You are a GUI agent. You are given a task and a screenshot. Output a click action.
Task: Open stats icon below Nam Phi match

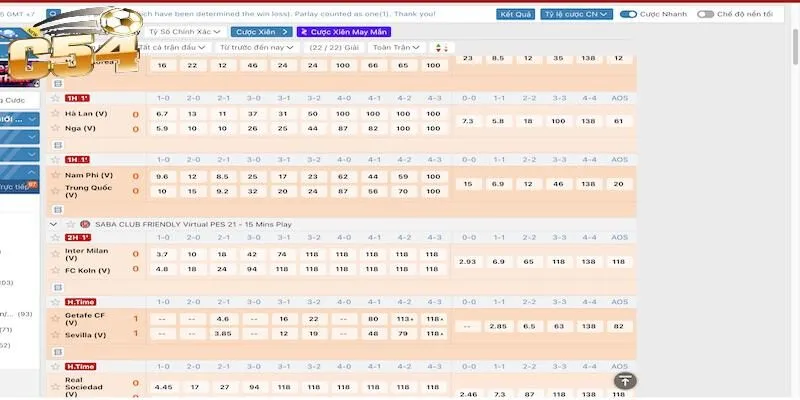[x=57, y=210]
